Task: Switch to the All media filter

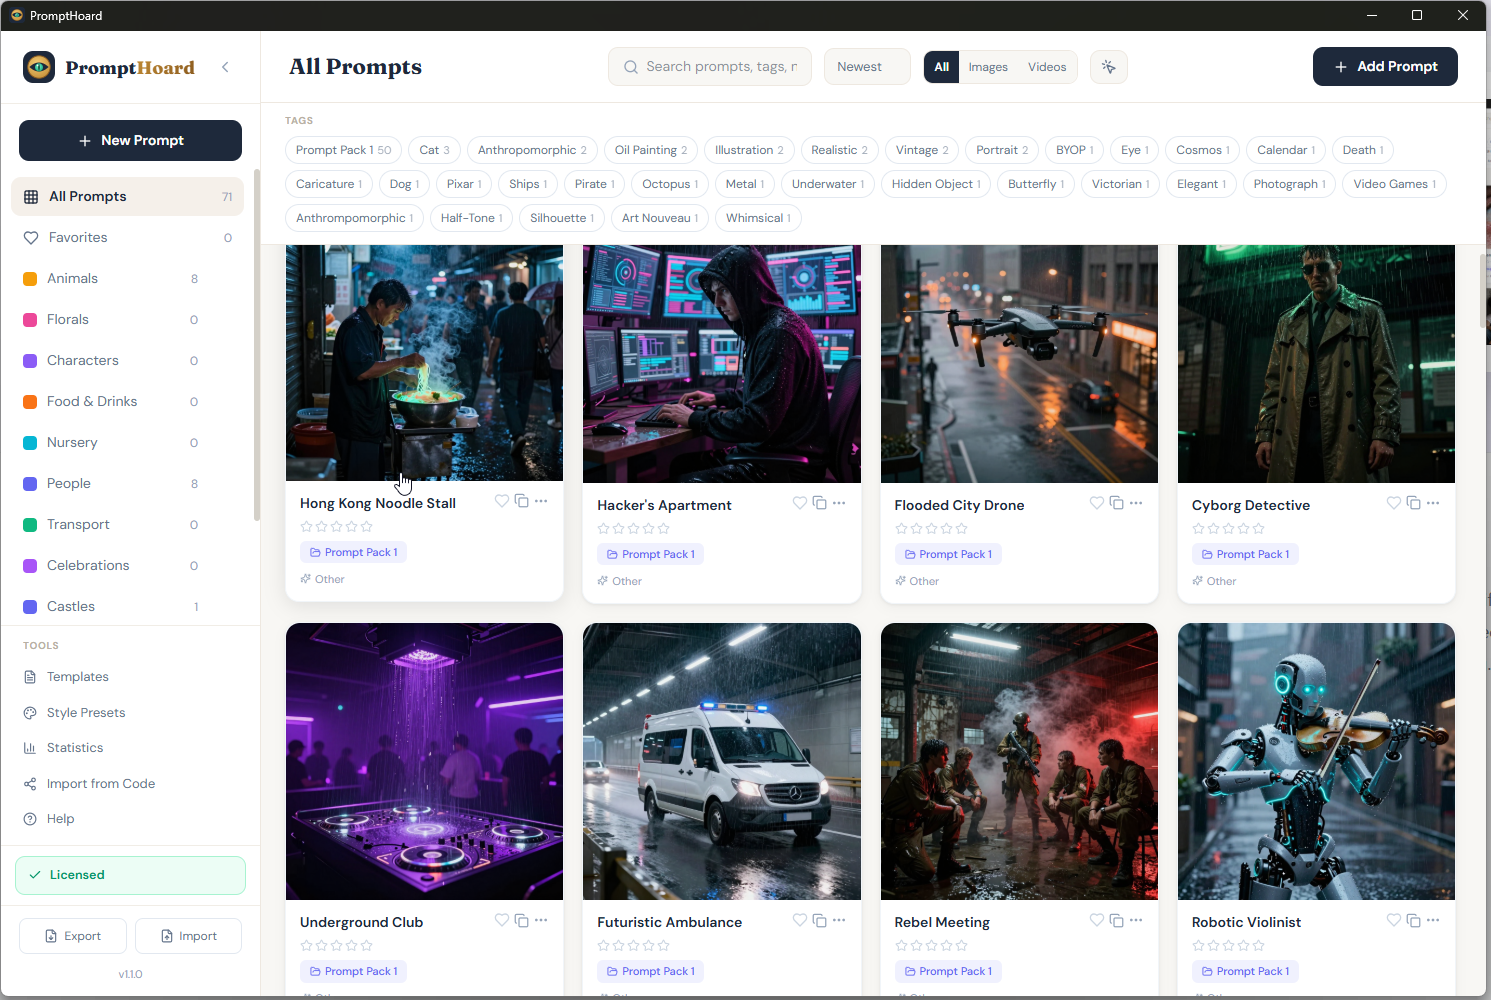Action: 941,67
